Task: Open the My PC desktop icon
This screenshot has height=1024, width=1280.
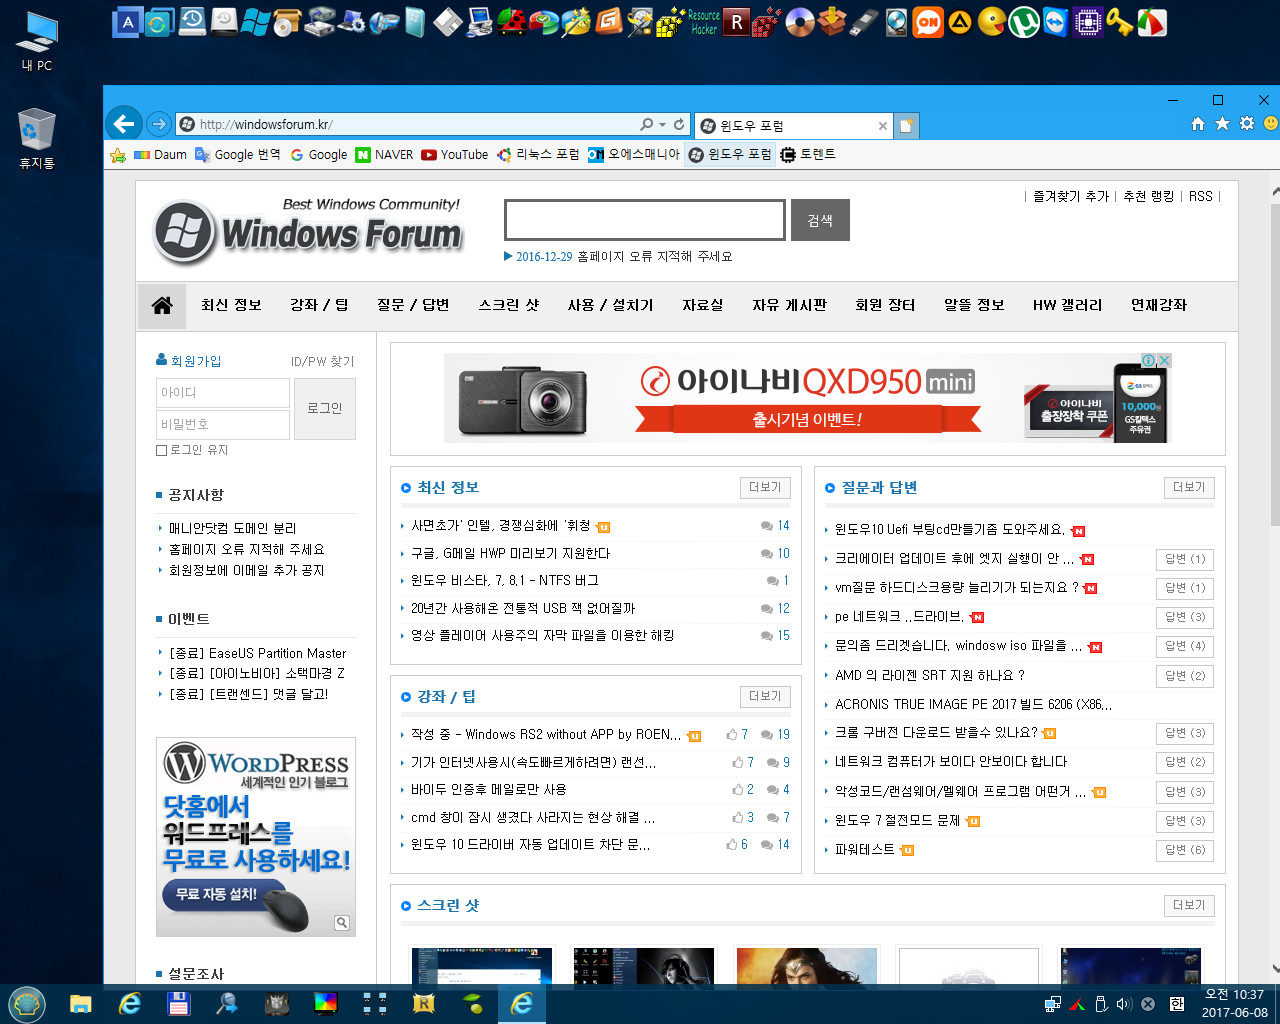Action: point(37,41)
